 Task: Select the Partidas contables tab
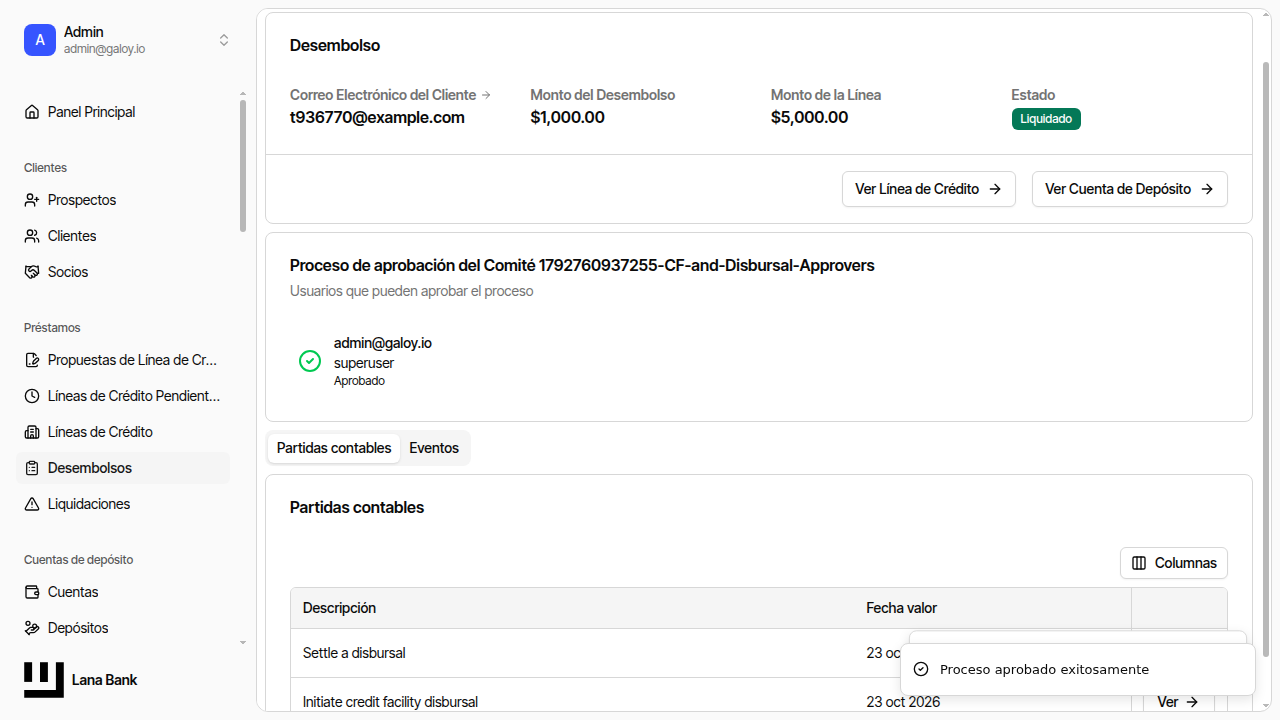tap(334, 448)
